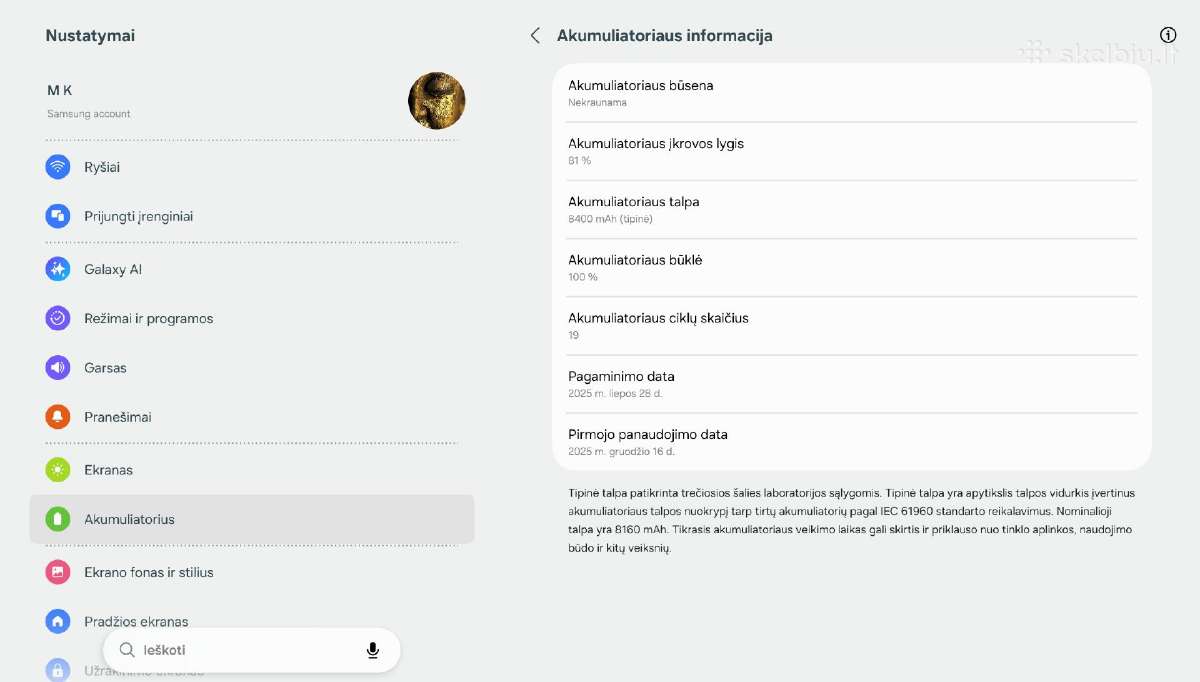Go back with the arrow next to Akumuliatoriaus informacija

[x=535, y=36]
